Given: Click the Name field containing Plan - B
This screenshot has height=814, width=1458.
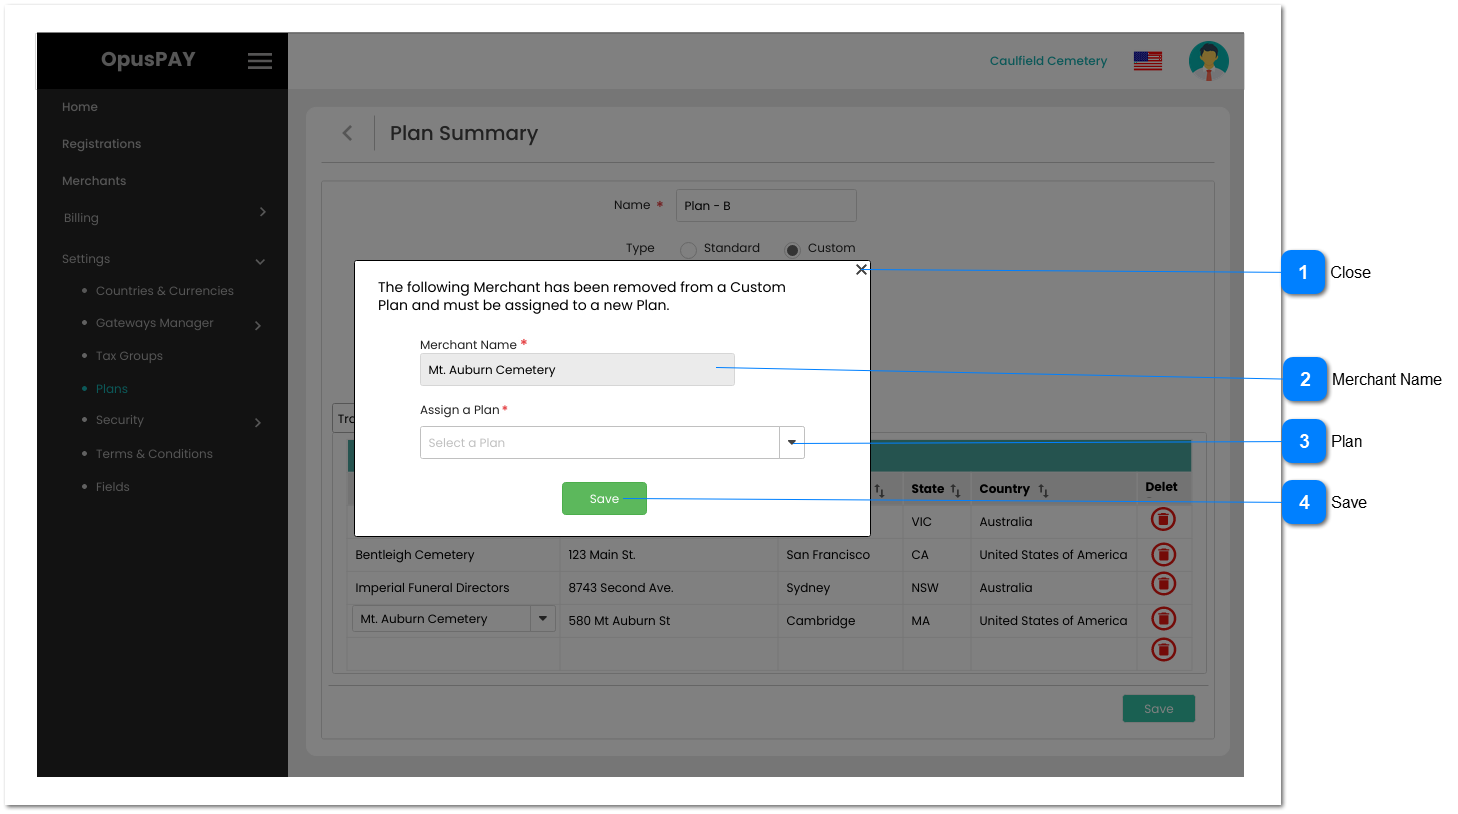Looking at the screenshot, I should click(x=766, y=205).
